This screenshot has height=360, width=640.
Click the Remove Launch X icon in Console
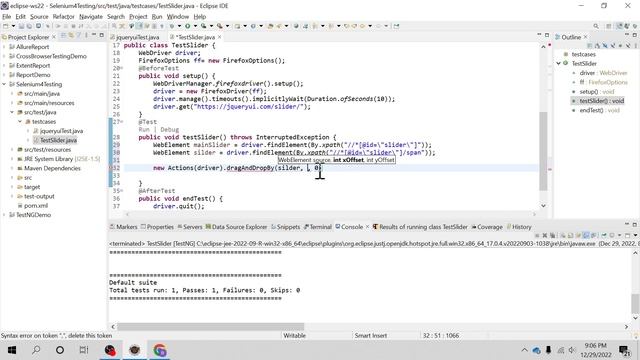pyautogui.click(x=544, y=236)
